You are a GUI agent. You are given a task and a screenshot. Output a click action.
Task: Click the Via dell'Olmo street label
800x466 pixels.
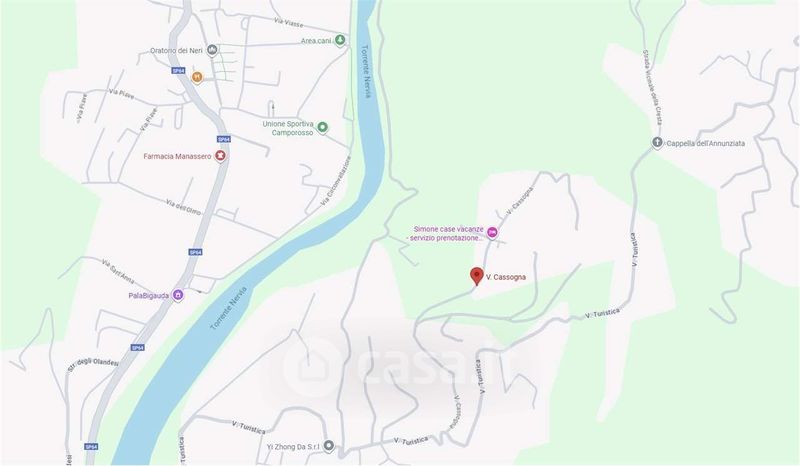(x=184, y=207)
